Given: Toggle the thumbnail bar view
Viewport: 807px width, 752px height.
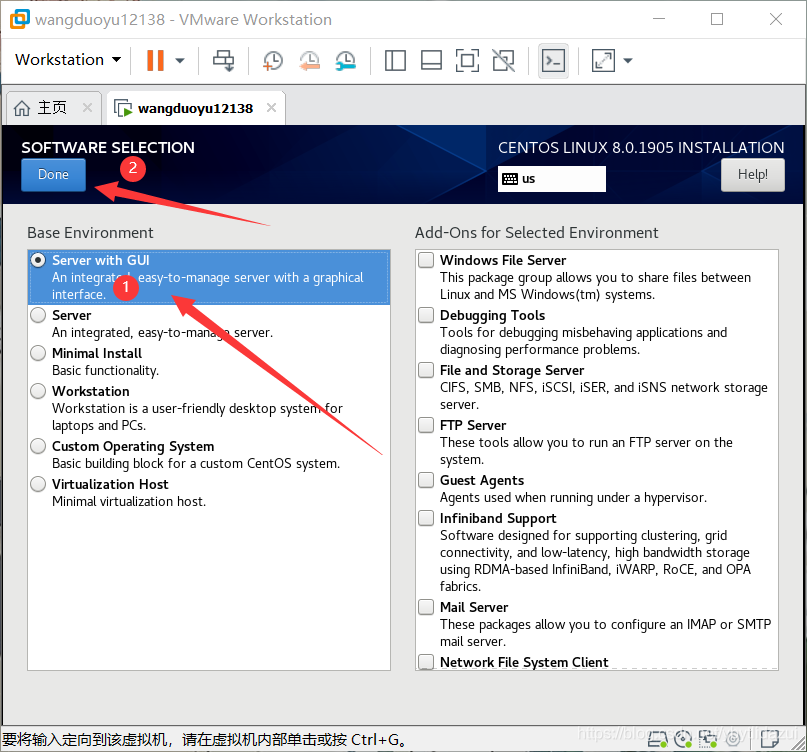Looking at the screenshot, I should tap(431, 60).
